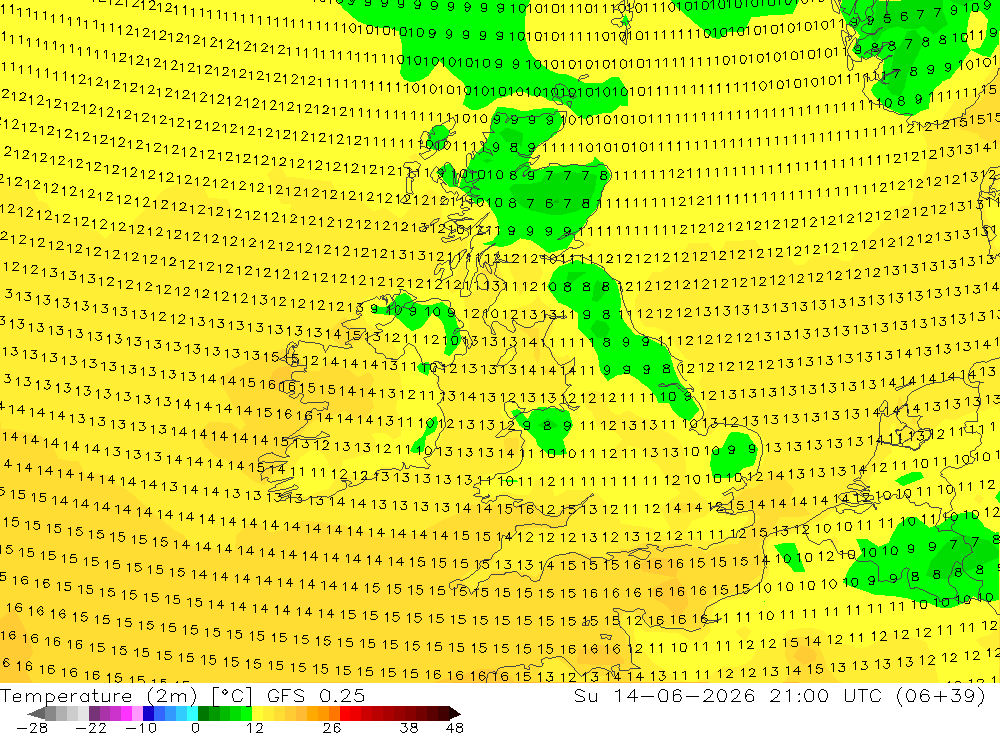
Task: Click the "GFS 0.25" model label
Action: click(316, 695)
